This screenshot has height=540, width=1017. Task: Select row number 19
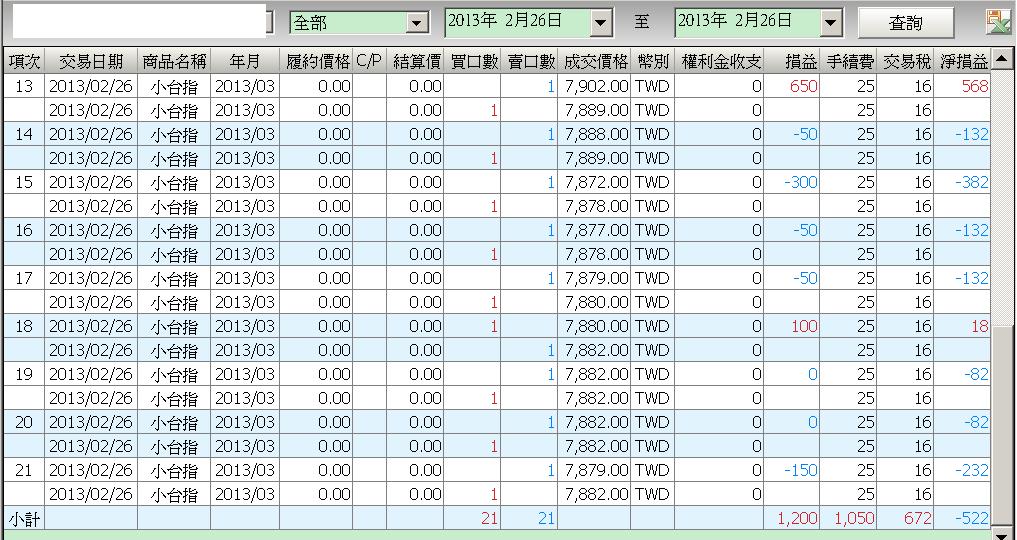(24, 374)
